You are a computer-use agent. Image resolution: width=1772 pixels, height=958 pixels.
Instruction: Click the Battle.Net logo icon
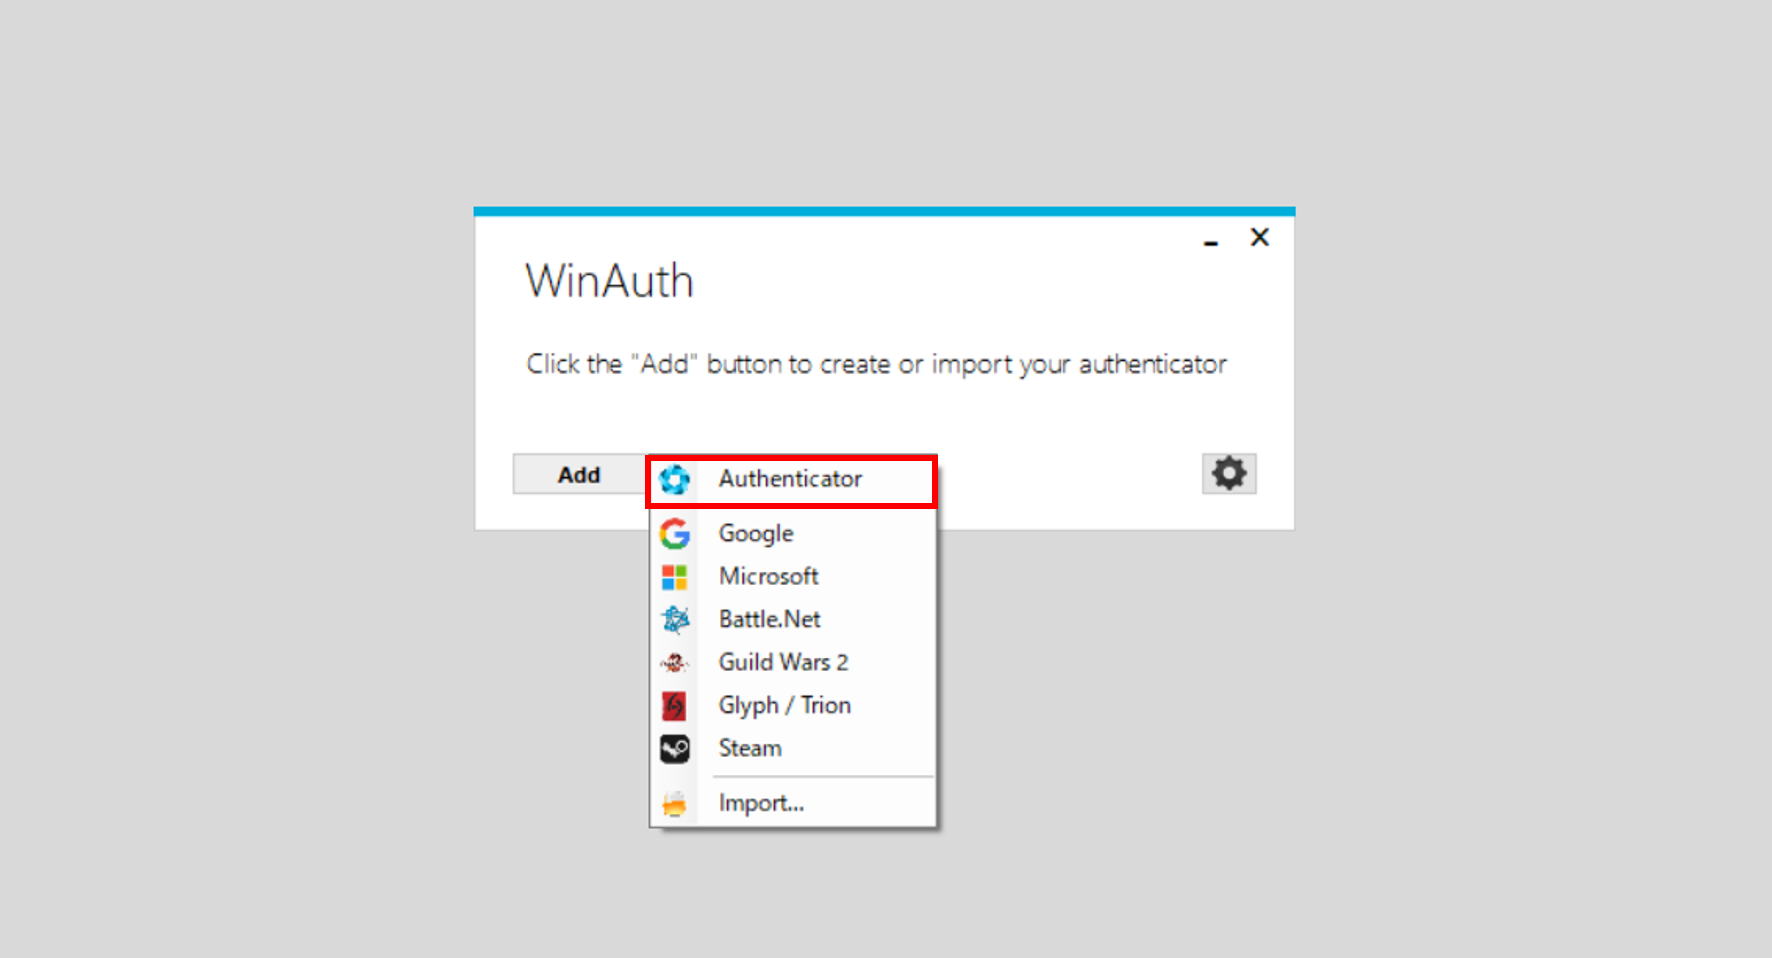click(x=675, y=620)
